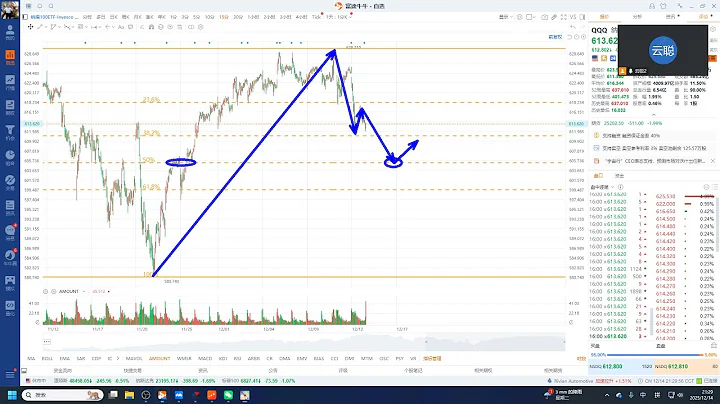Click the indicator management link
Viewport: 720px width, 404px height.
click(432, 358)
